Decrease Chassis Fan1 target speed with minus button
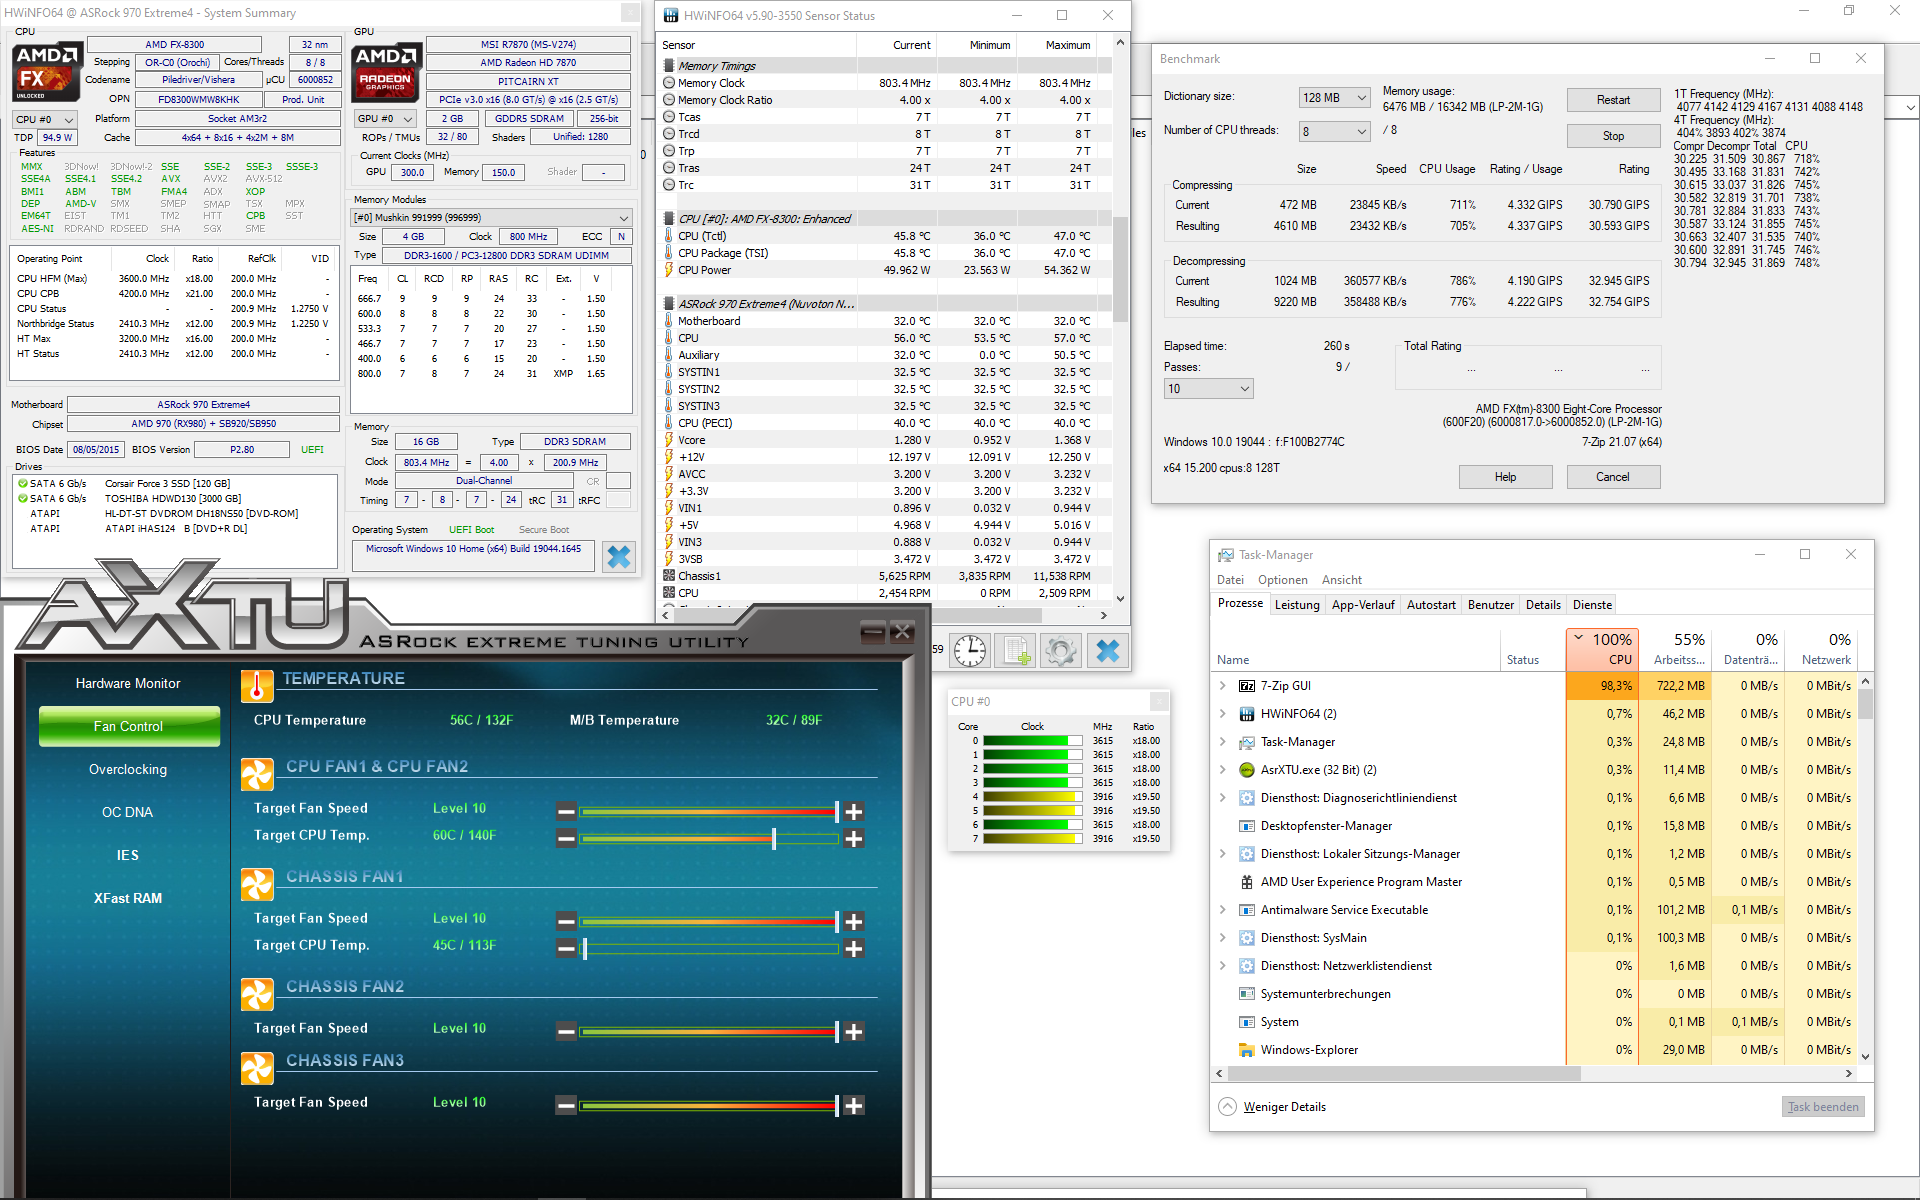Image resolution: width=1920 pixels, height=1200 pixels. point(566,922)
